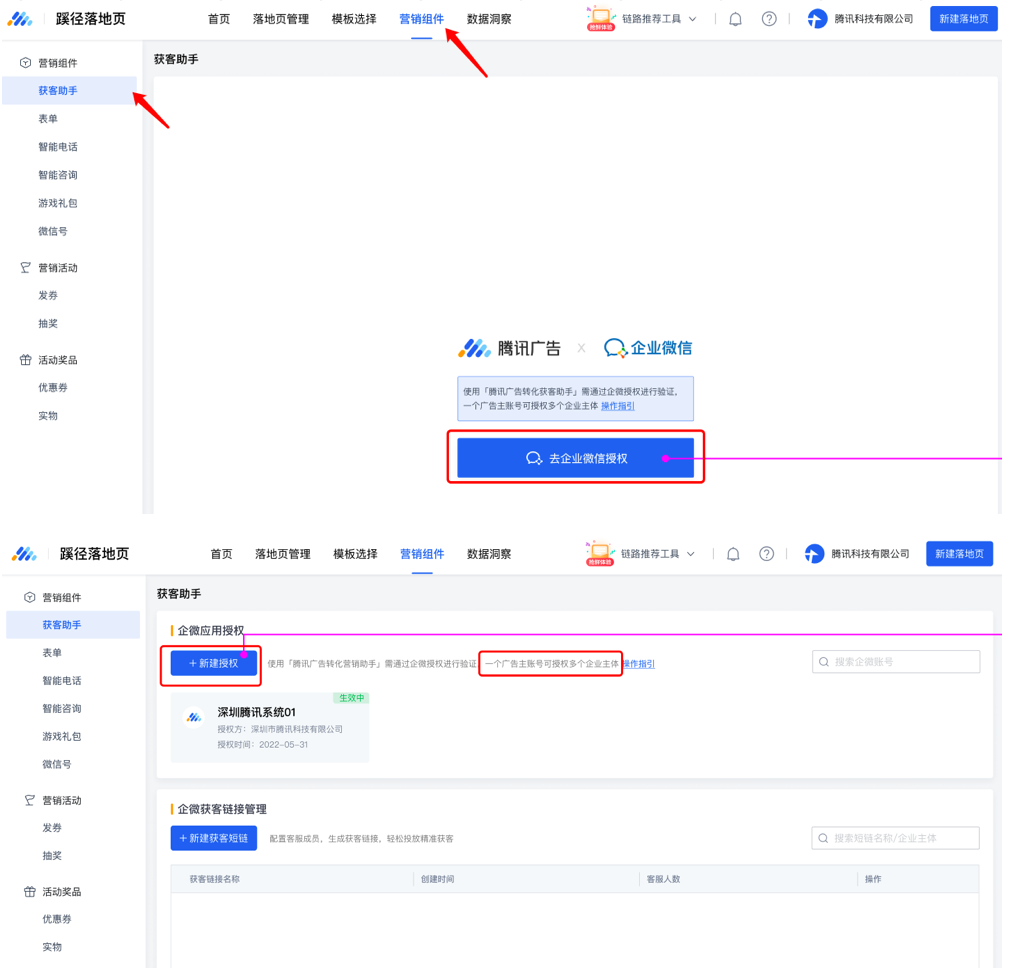1012x968 pixels.
Task: Bottom screenshot: open the 模板选择 tab
Action: pos(355,554)
